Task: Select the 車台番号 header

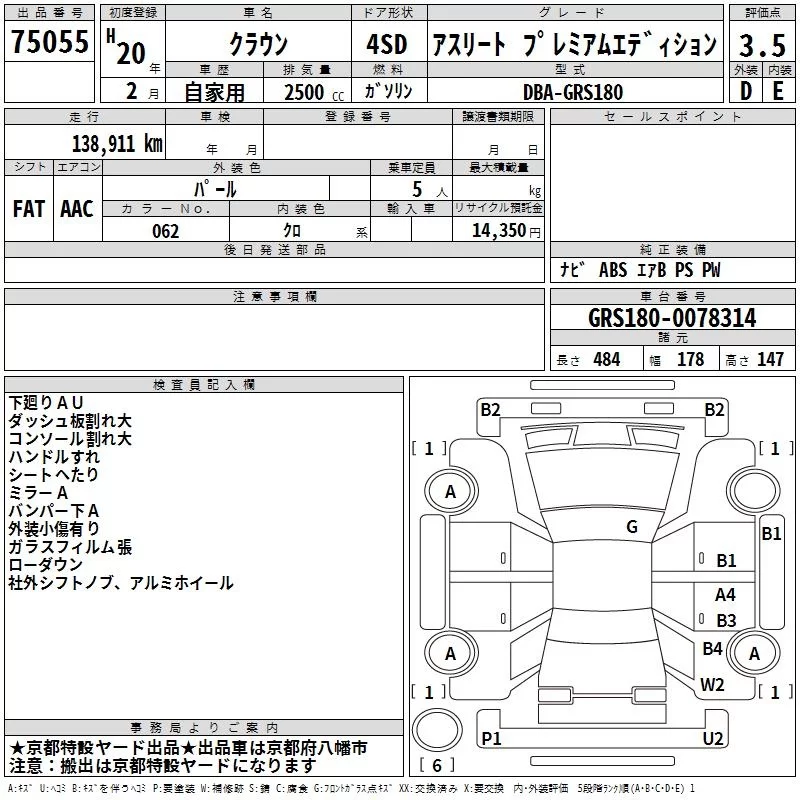Action: tap(672, 296)
